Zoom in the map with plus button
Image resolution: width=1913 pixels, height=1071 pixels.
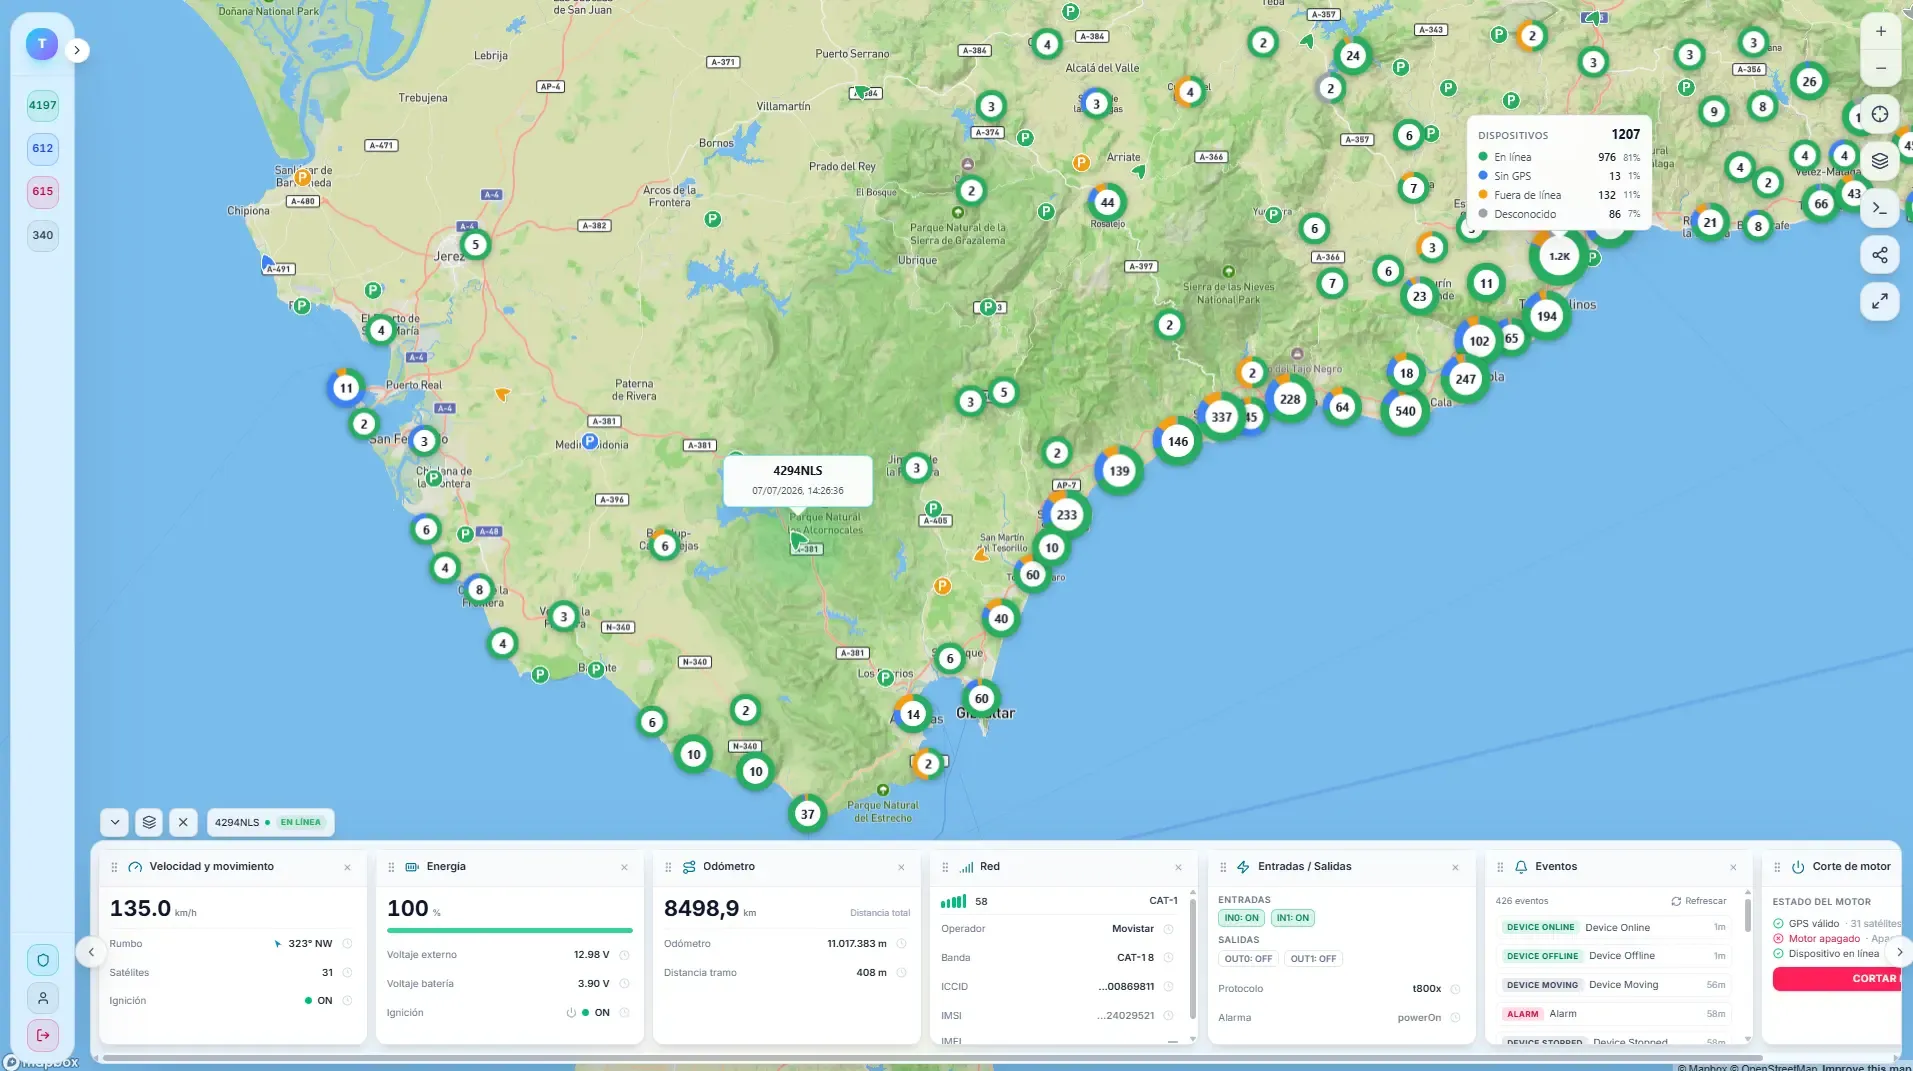[1880, 31]
